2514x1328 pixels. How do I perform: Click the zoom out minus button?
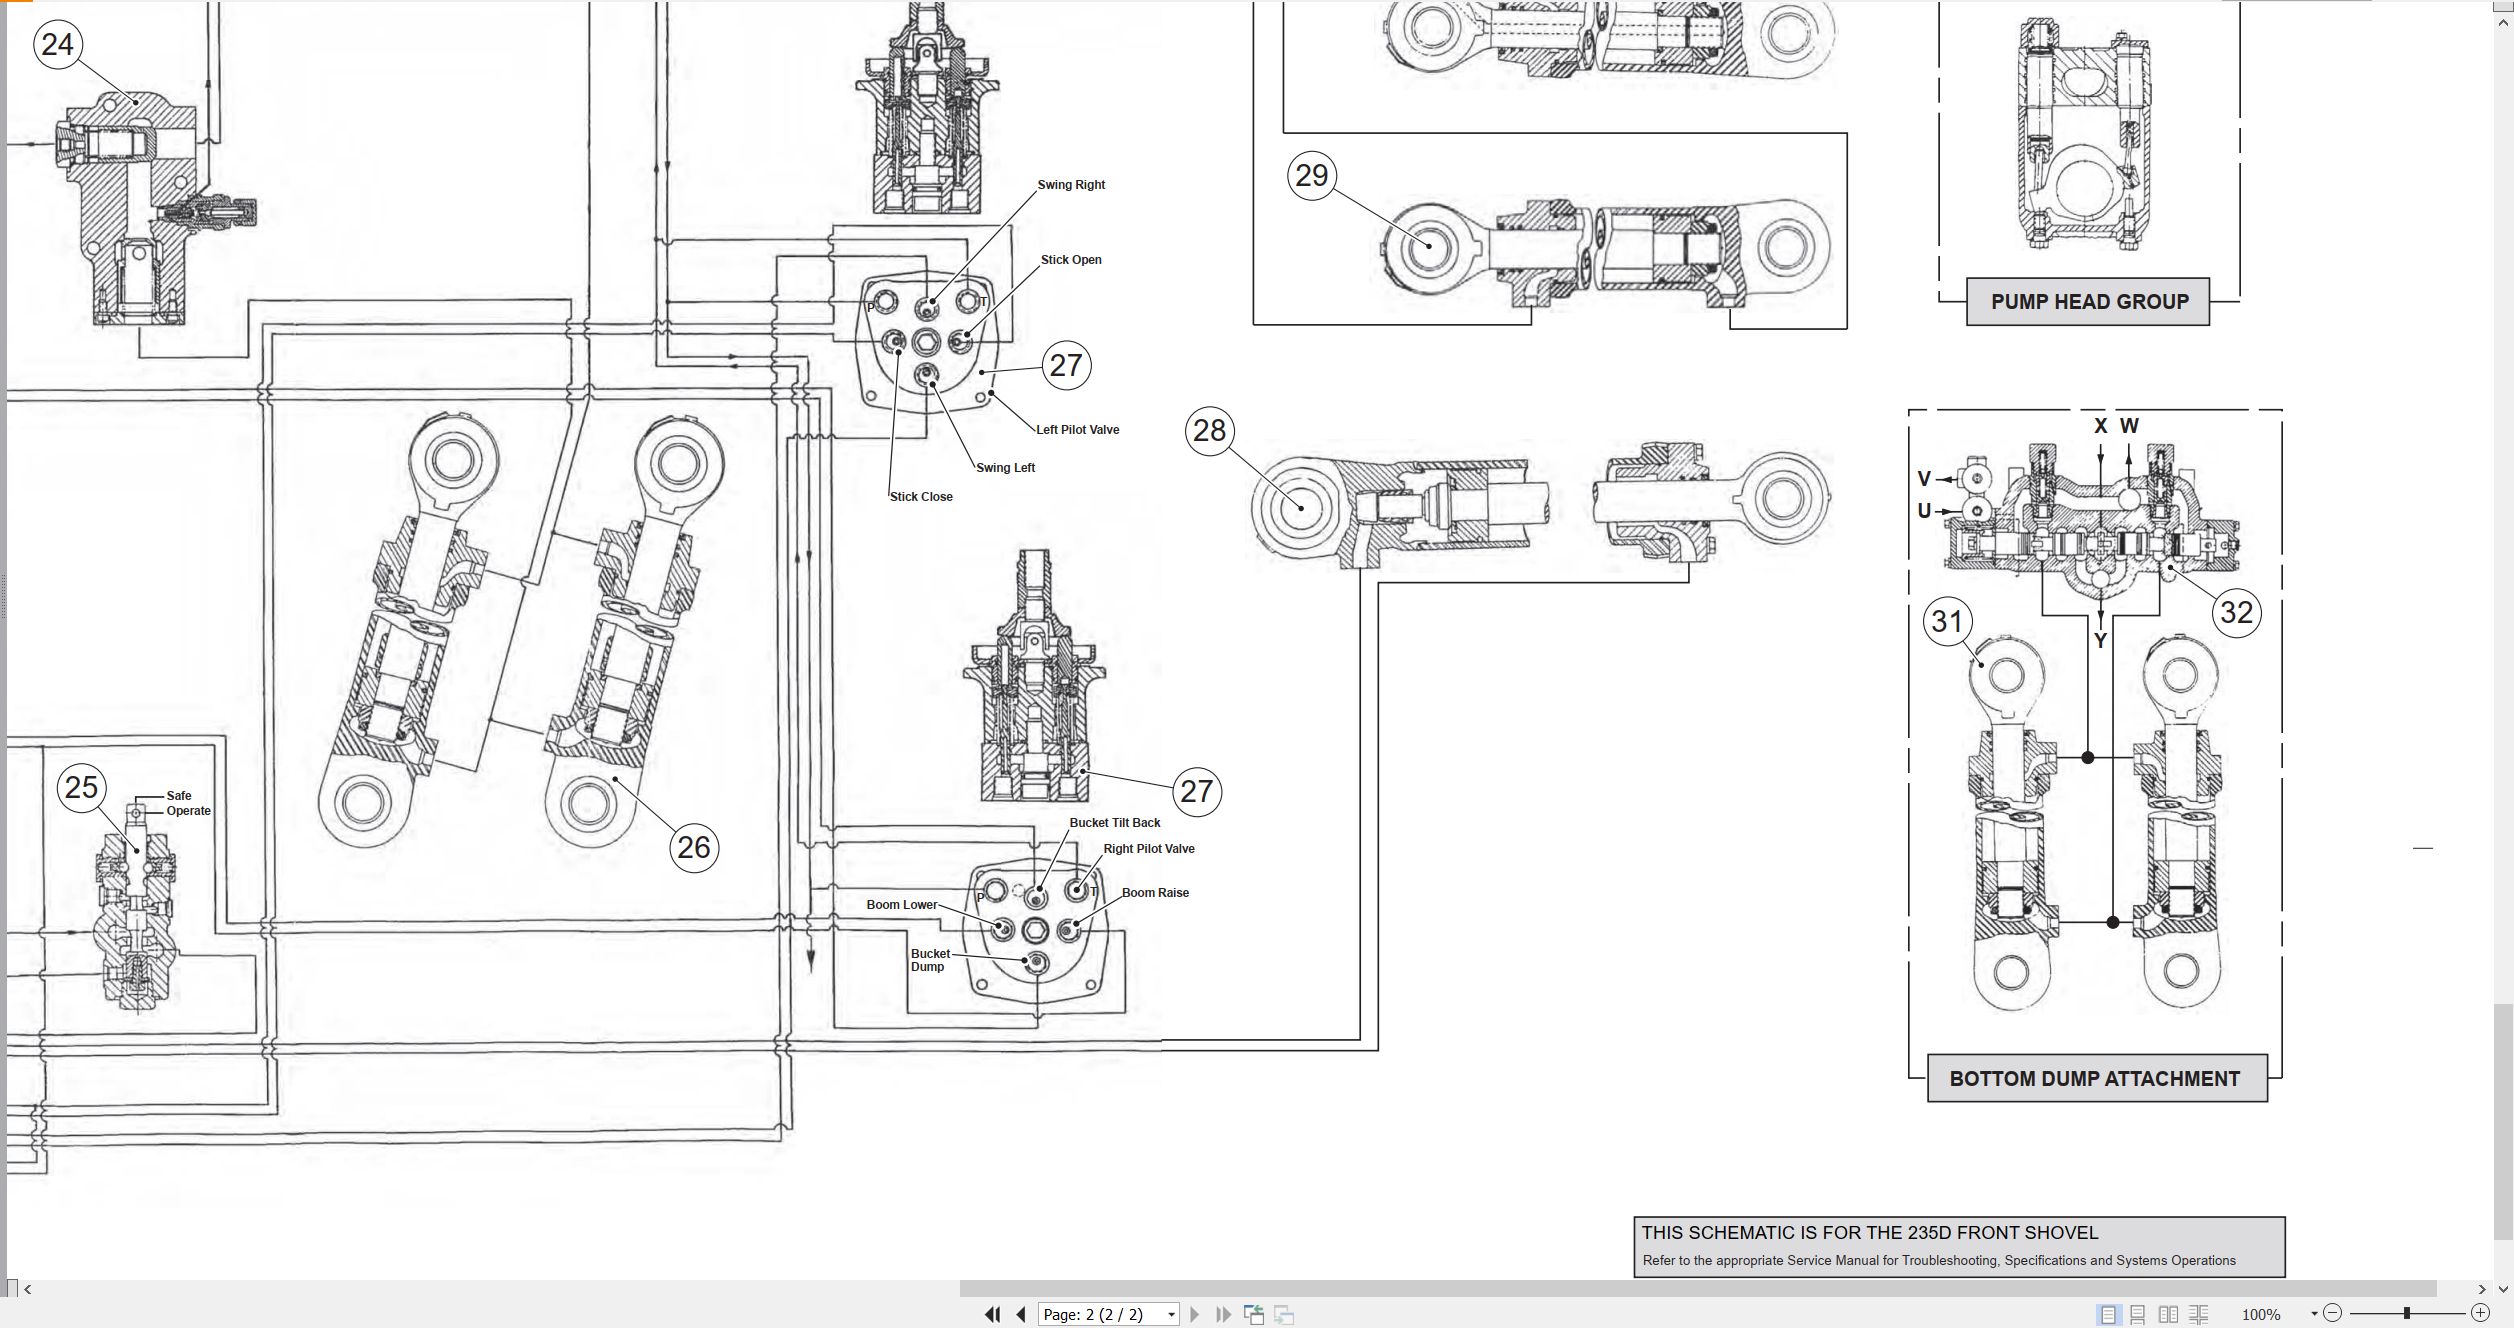pyautogui.click(x=2333, y=1313)
